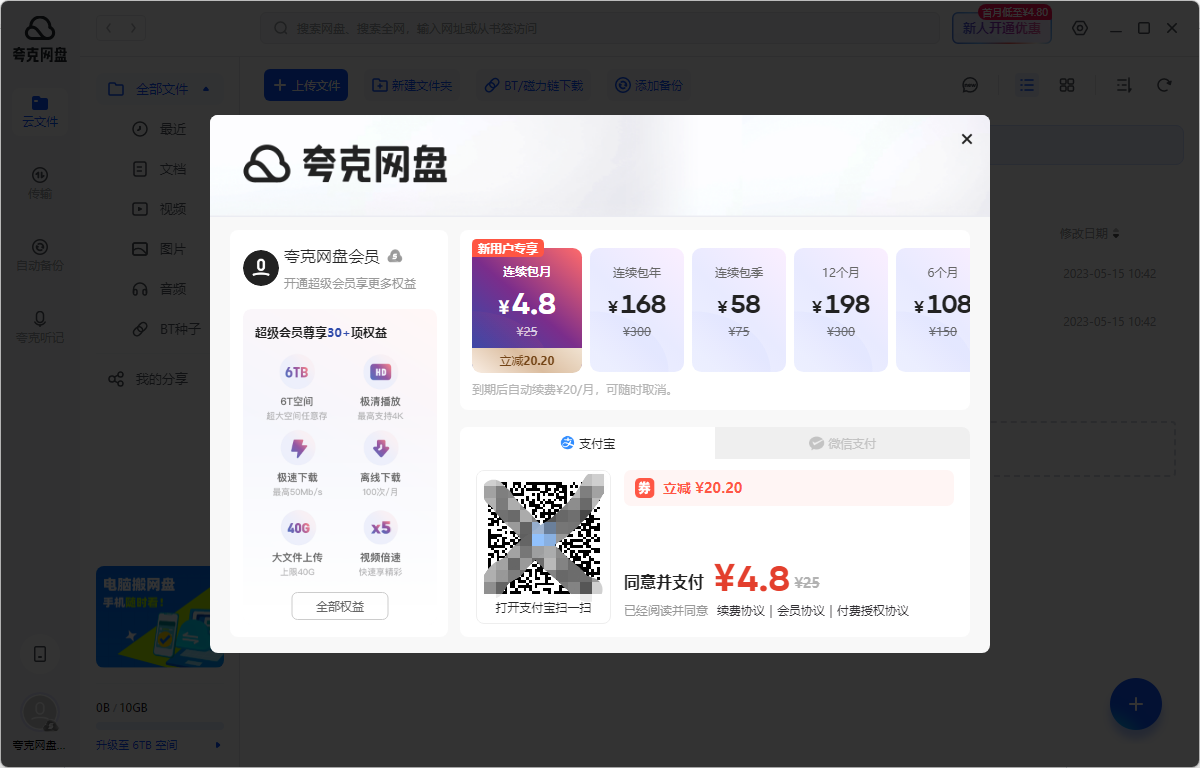Open settings hexagon icon in title bar
Viewport: 1200px width, 768px height.
[1080, 28]
